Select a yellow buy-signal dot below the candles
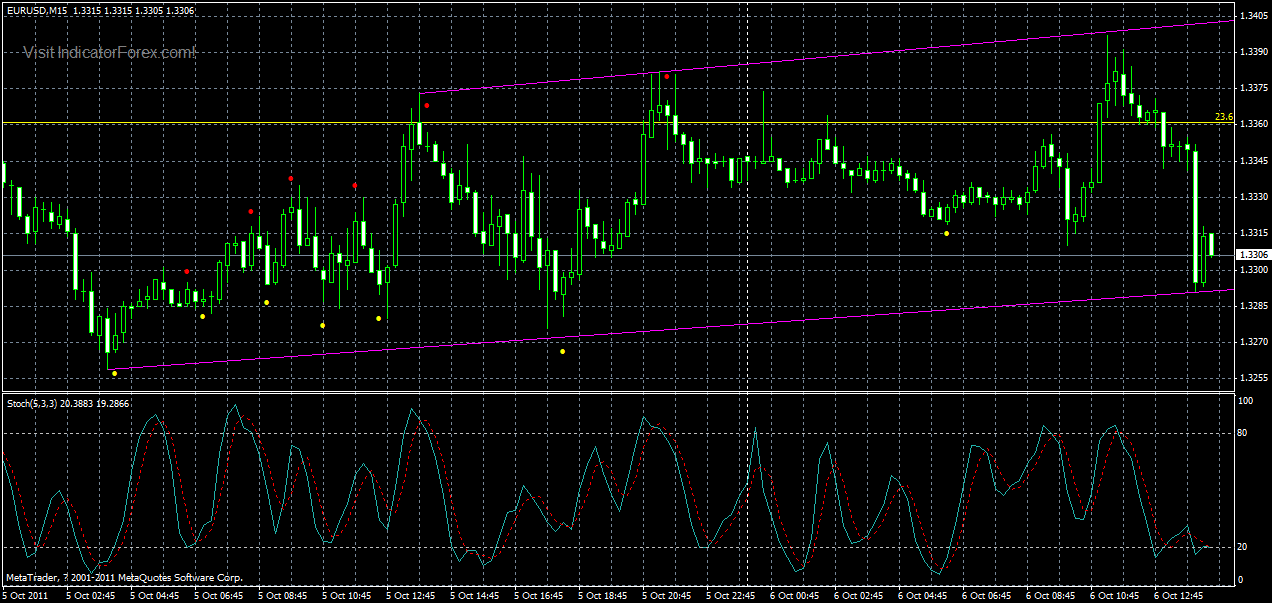Screen dimensions: 1272x603 (x=265, y=302)
